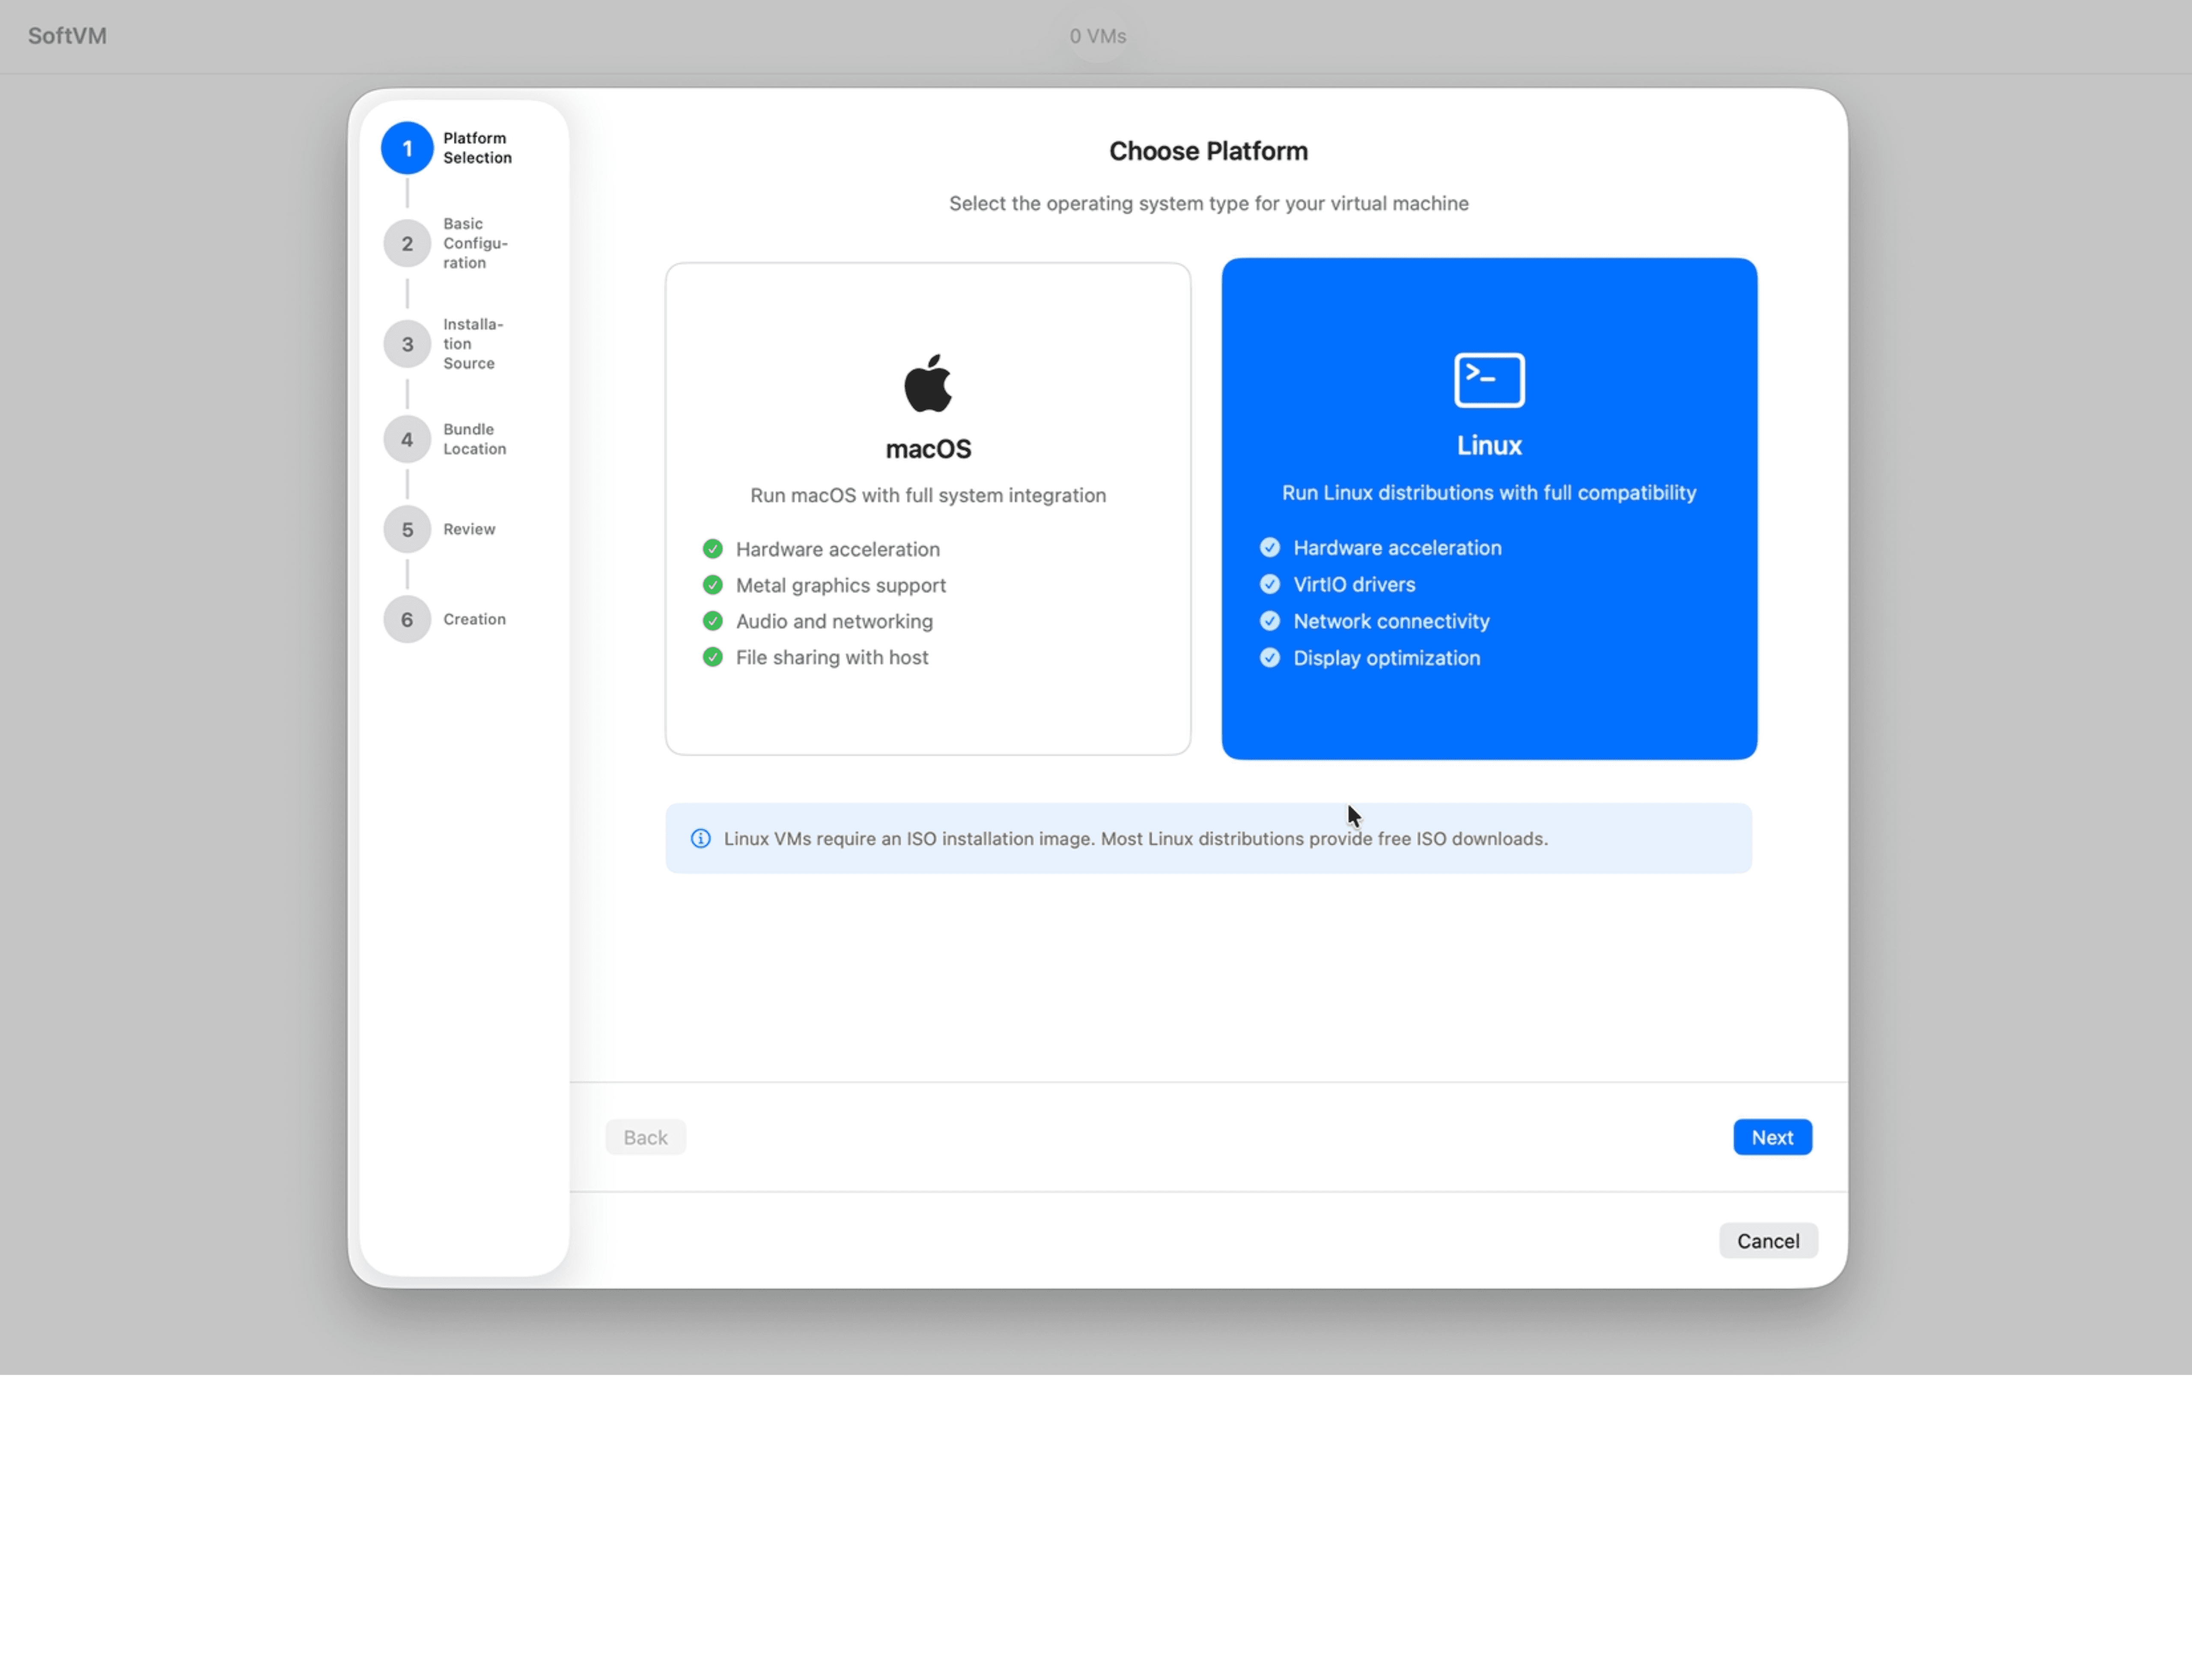Click the disabled Back button
The image size is (2192, 1680).
(645, 1137)
